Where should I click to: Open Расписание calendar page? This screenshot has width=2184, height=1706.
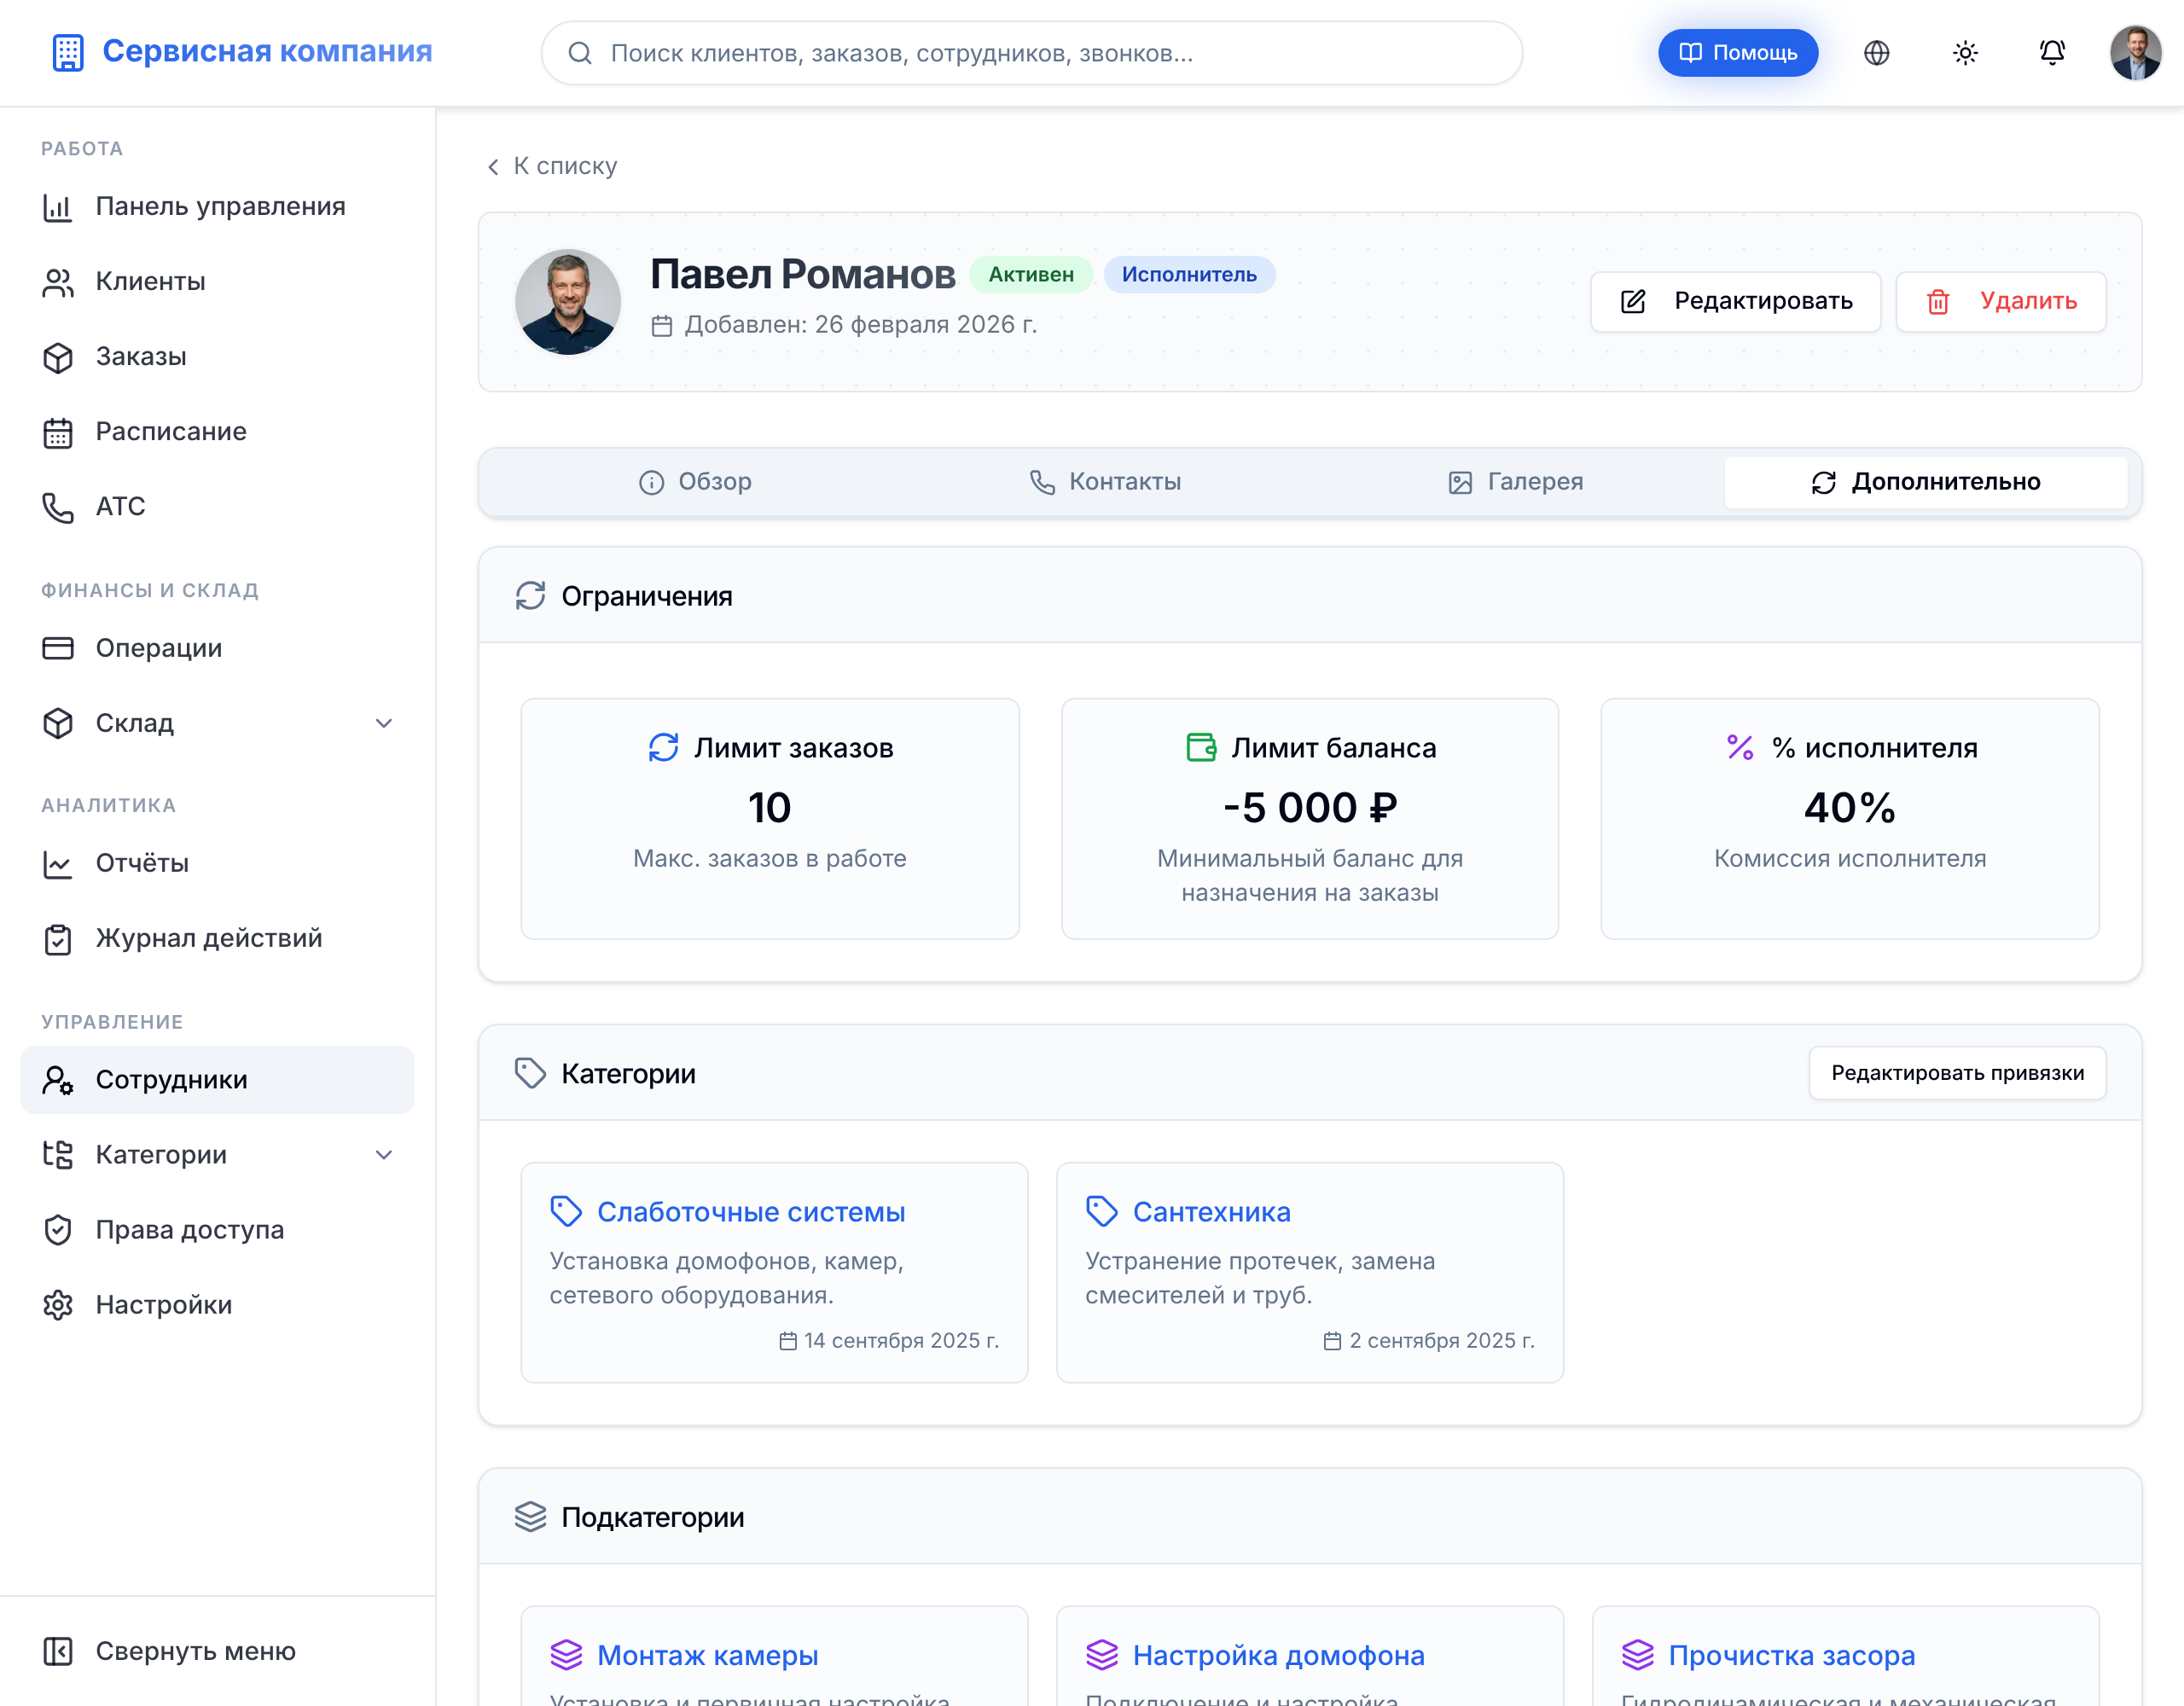[218, 432]
